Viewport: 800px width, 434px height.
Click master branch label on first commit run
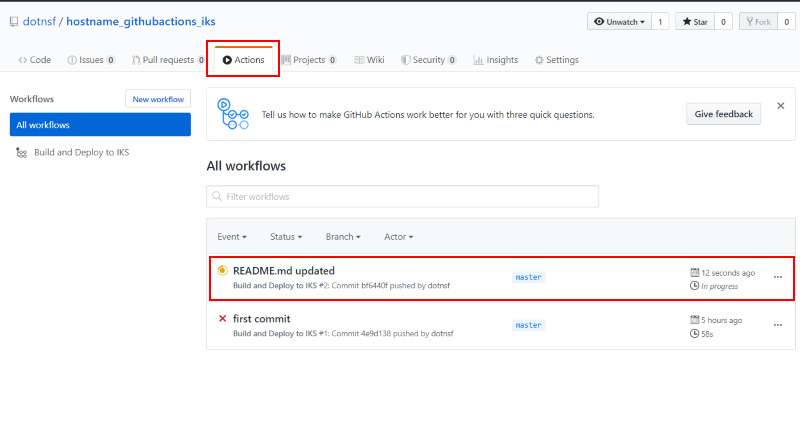(528, 325)
